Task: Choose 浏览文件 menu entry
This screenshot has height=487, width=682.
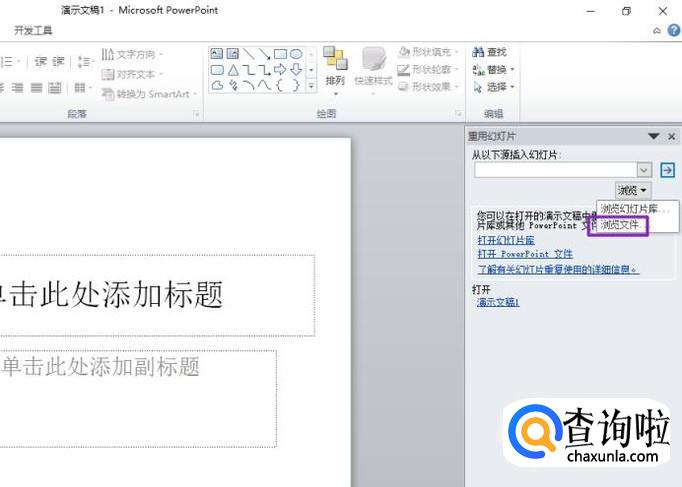Action: point(618,225)
